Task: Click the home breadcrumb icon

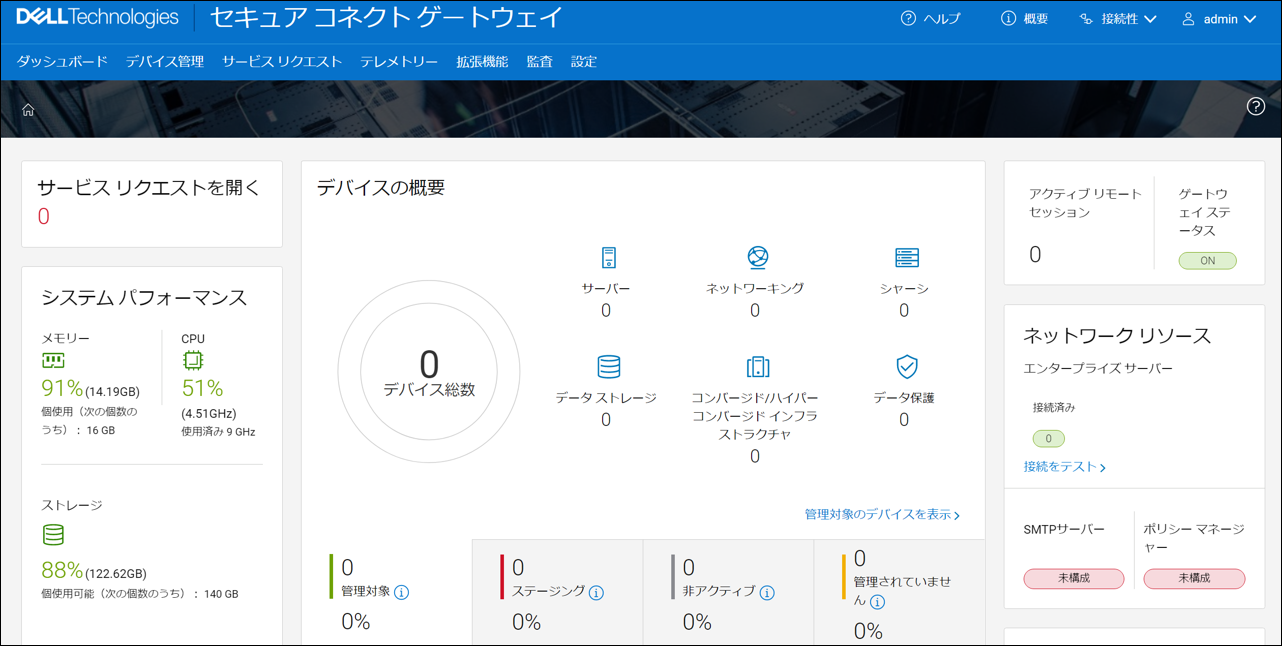Action: [28, 110]
